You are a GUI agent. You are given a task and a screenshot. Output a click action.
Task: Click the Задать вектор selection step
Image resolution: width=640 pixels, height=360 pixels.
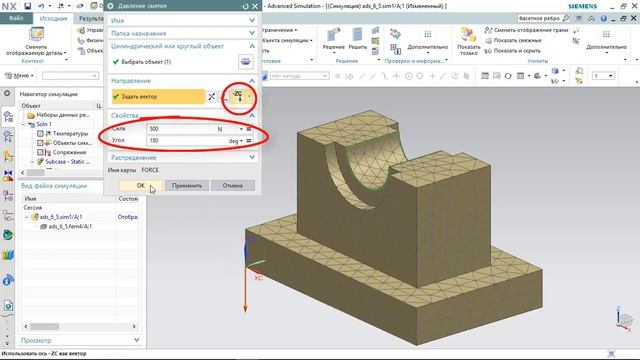click(158, 97)
